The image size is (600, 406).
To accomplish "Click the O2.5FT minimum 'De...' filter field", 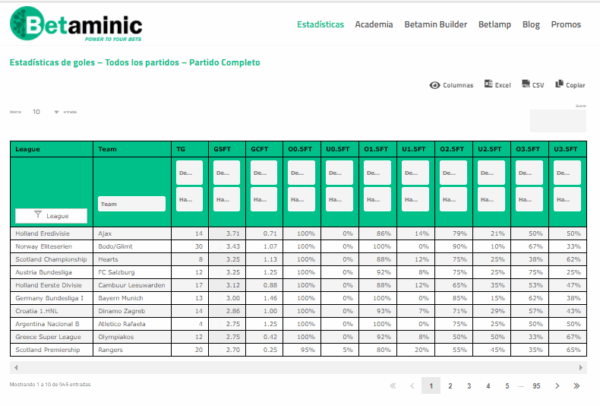I will [453, 173].
